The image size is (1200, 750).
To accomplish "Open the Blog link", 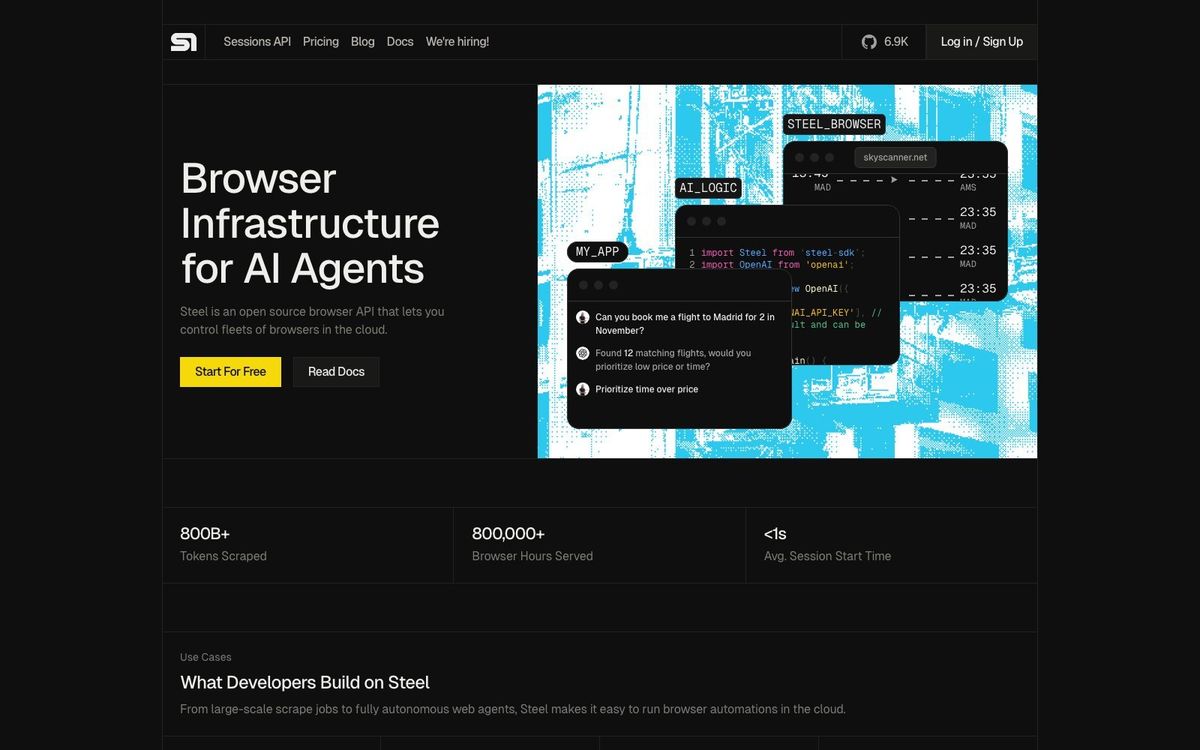I will [x=363, y=42].
